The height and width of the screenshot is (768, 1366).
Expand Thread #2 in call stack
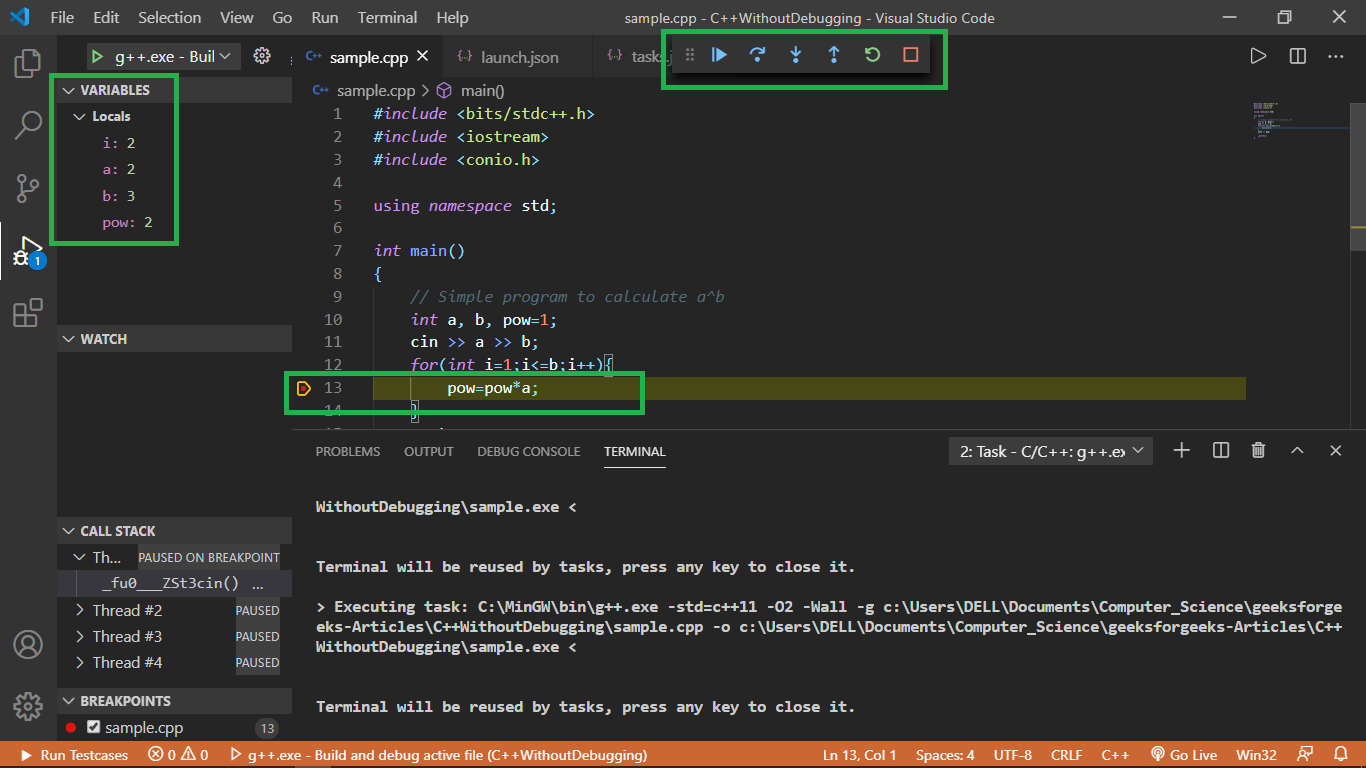pyautogui.click(x=81, y=610)
